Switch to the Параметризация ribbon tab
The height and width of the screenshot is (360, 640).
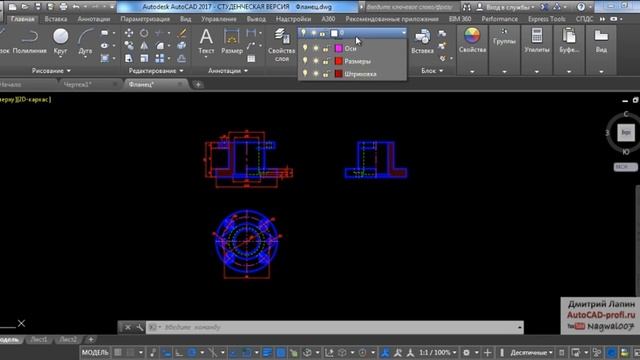coord(145,19)
